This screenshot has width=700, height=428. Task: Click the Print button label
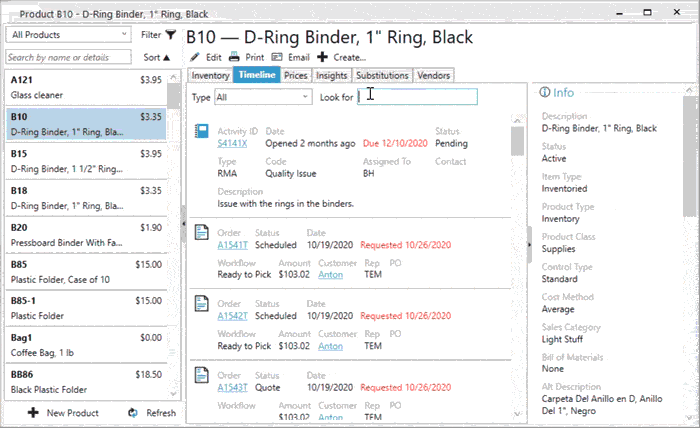tap(254, 57)
